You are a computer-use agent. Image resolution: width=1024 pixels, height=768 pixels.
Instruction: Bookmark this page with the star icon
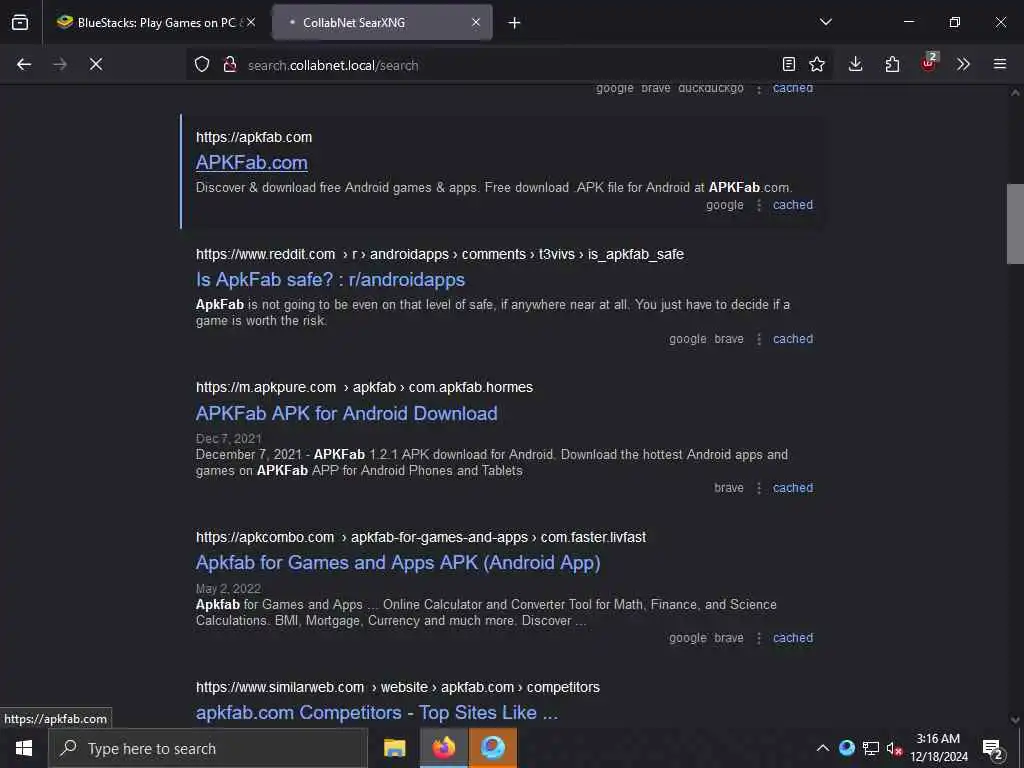click(816, 64)
